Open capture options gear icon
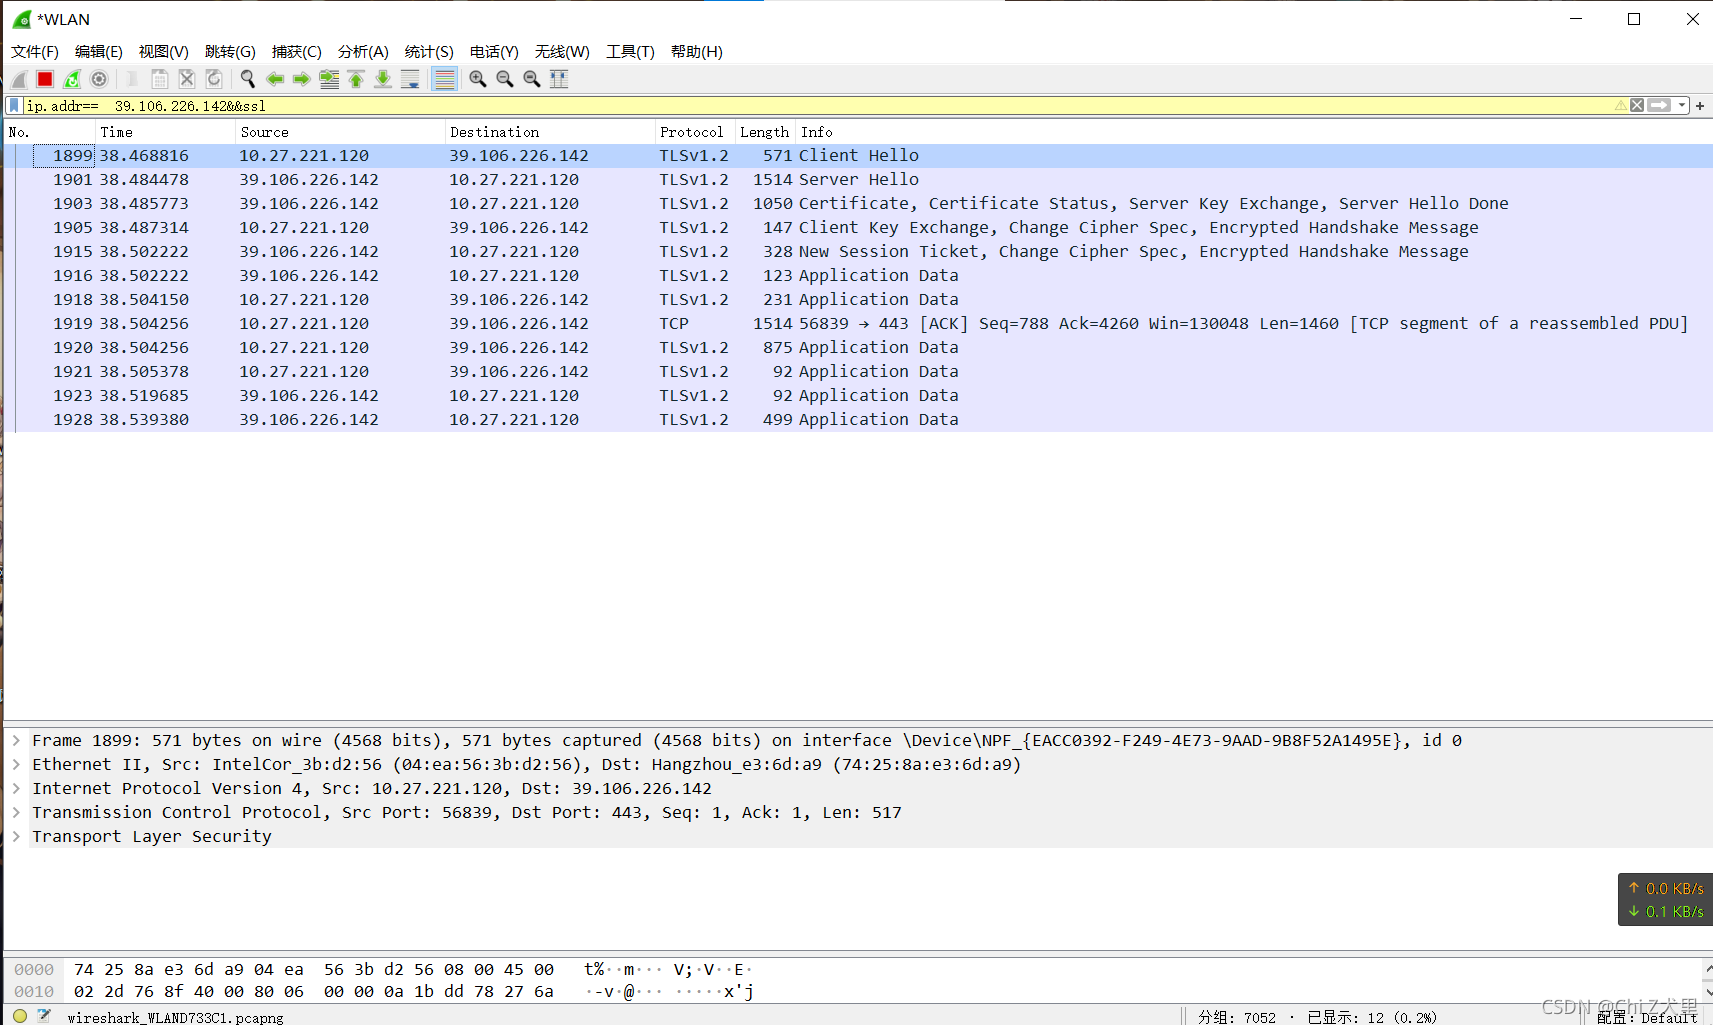The image size is (1713, 1025). [99, 79]
